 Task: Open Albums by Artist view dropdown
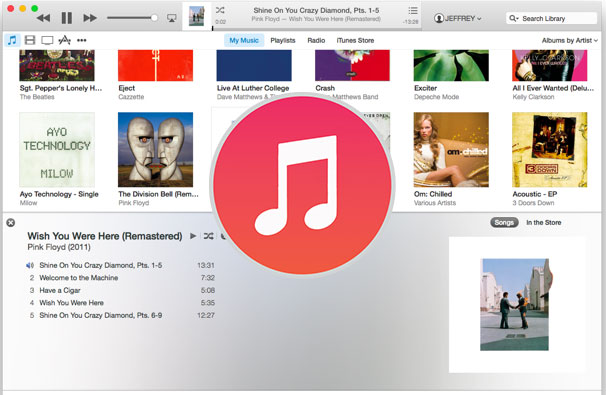[570, 40]
